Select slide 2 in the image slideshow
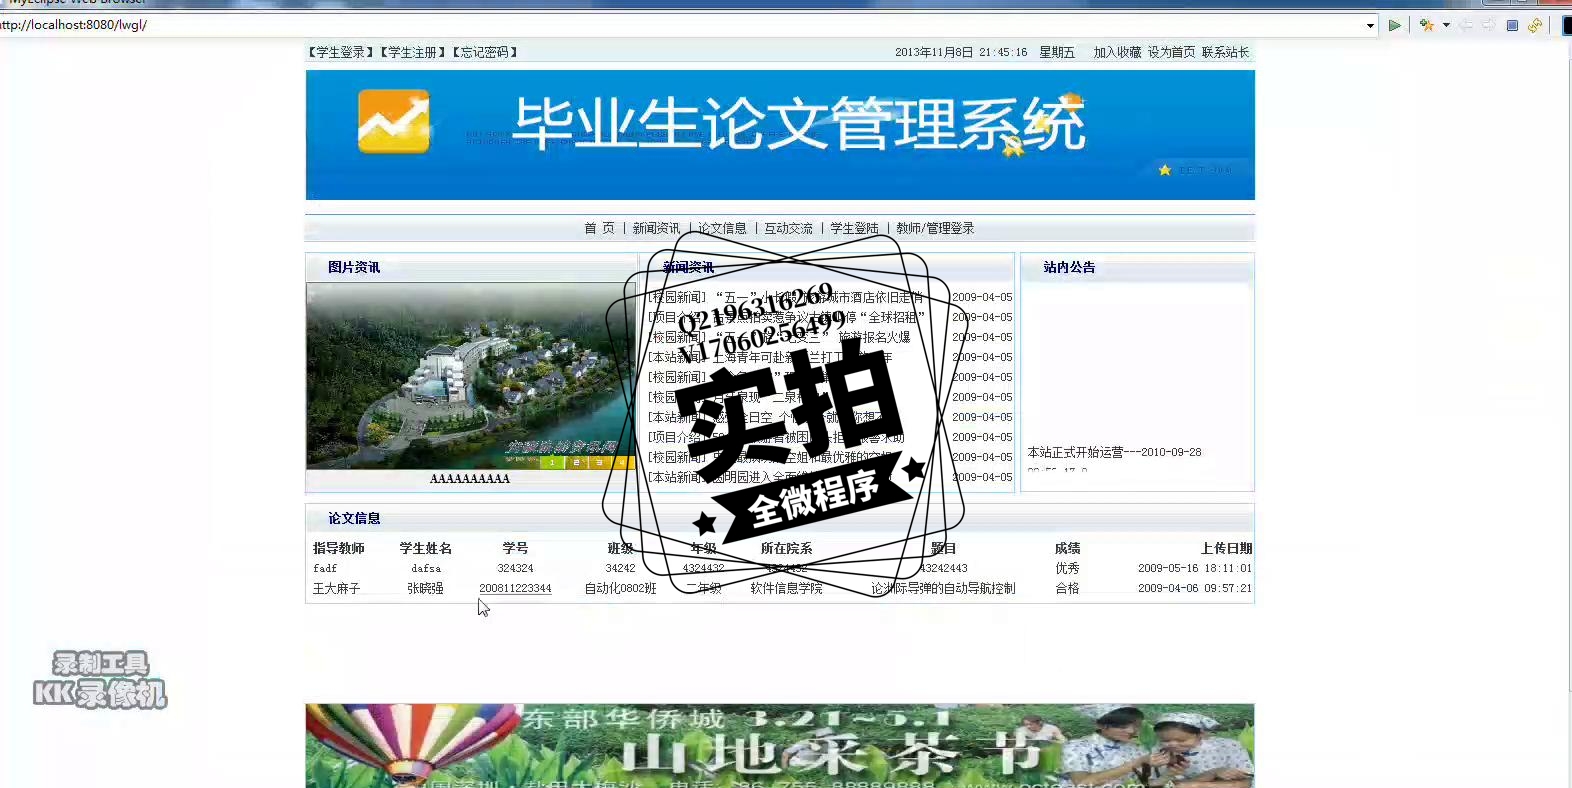 [575, 462]
